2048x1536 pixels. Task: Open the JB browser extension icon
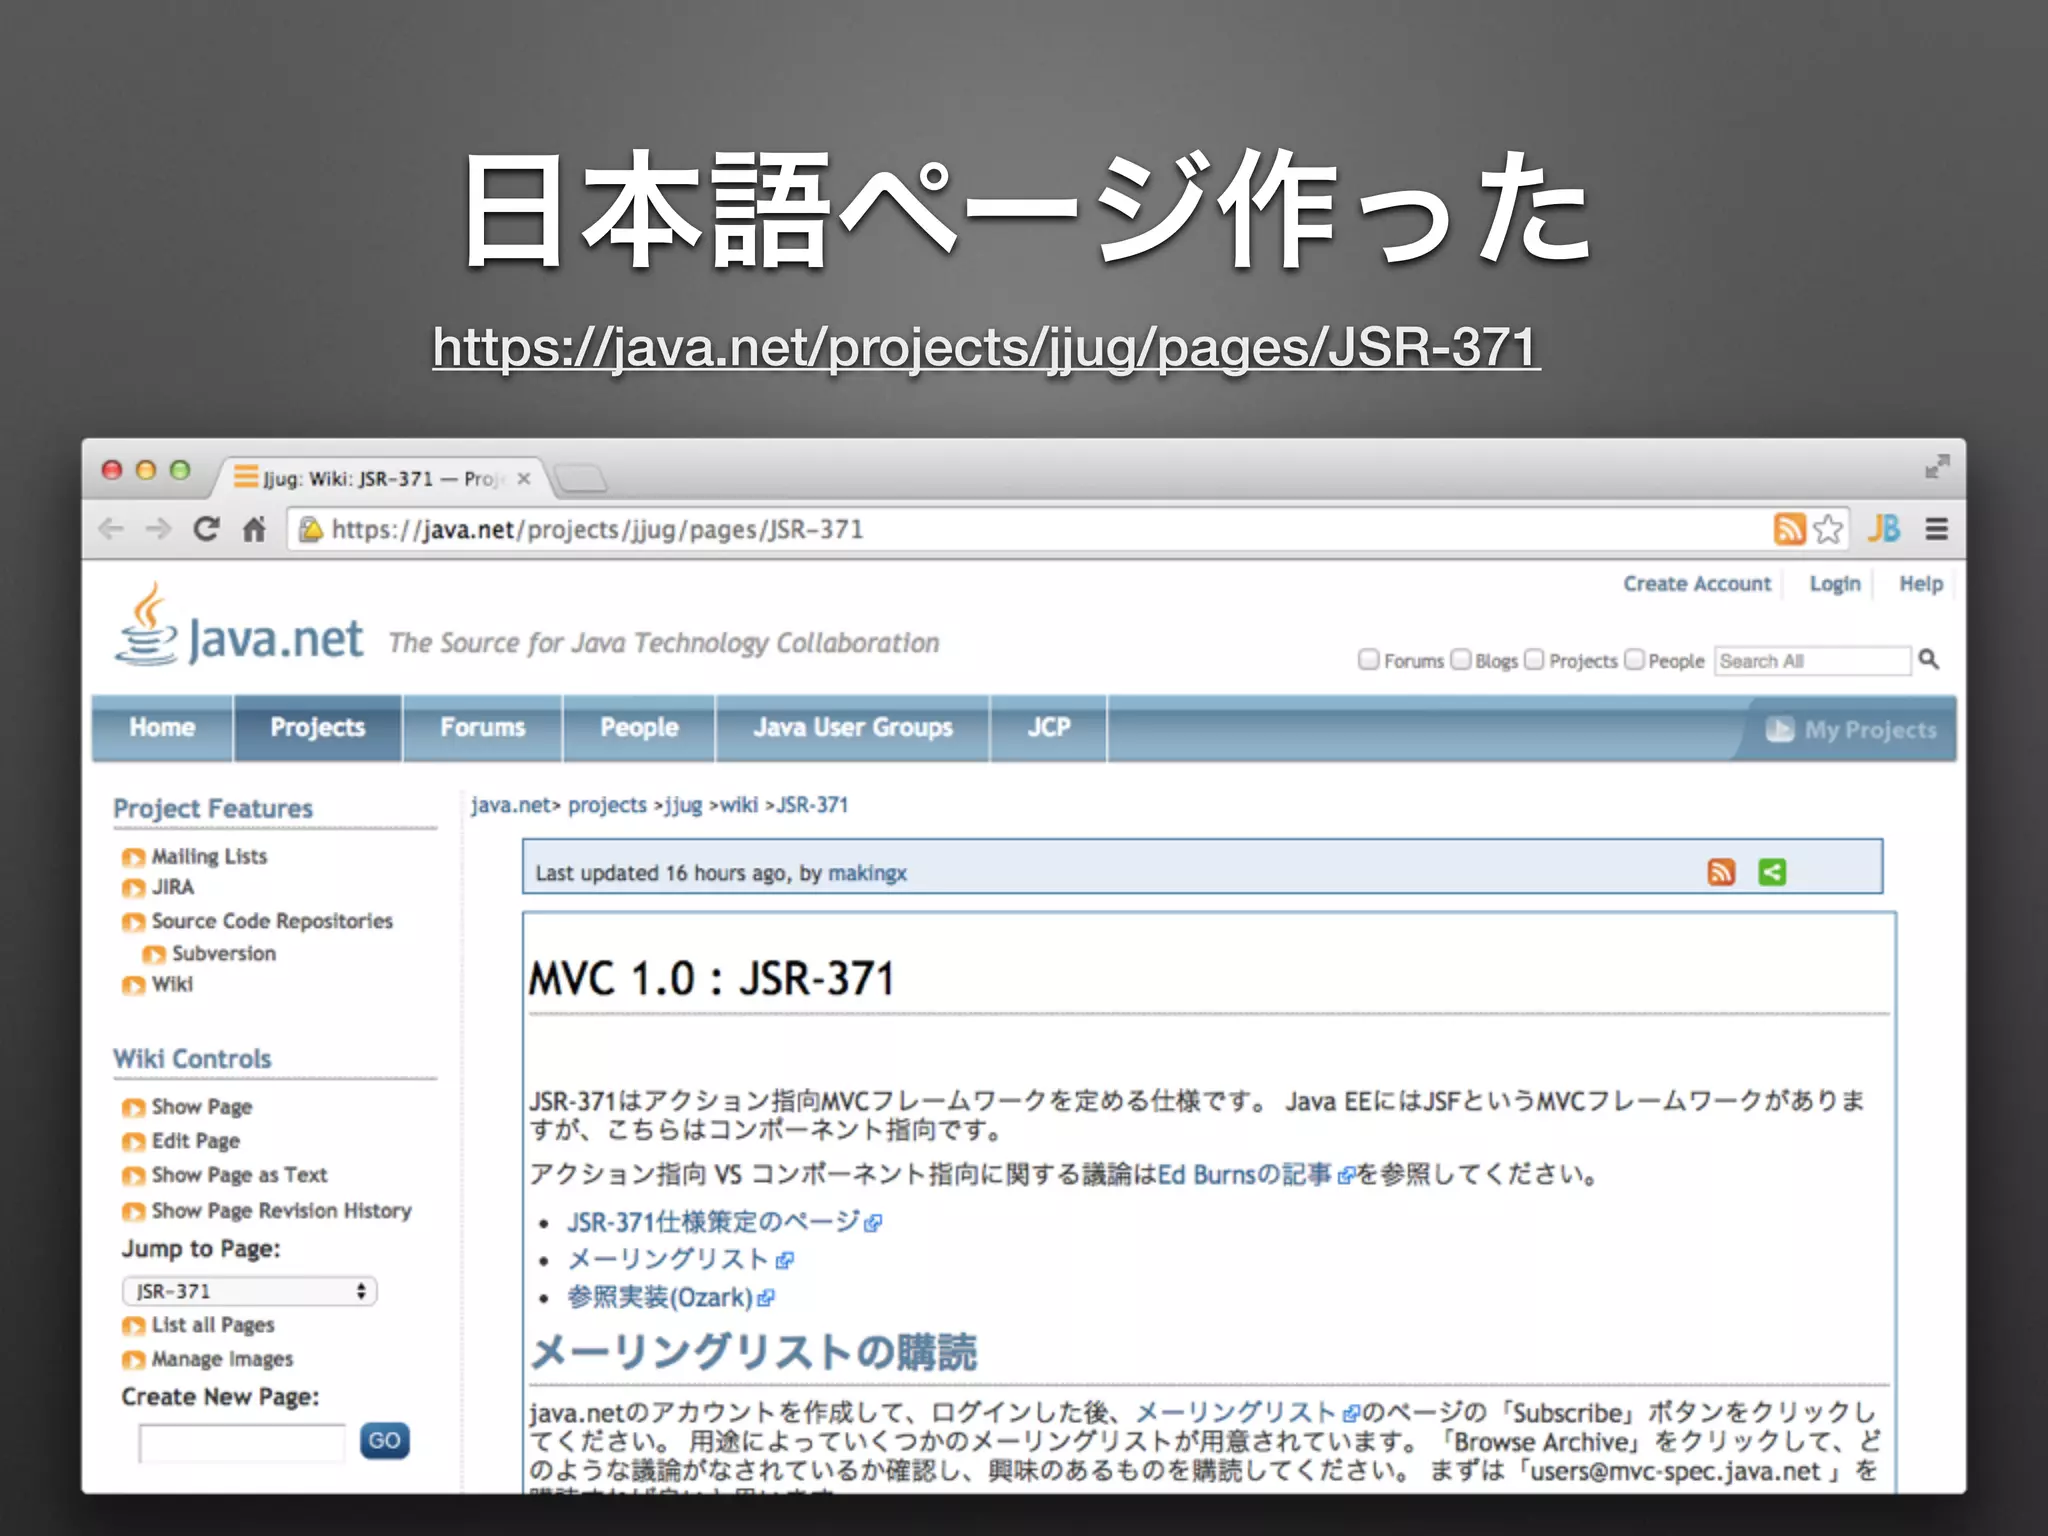(x=1884, y=529)
